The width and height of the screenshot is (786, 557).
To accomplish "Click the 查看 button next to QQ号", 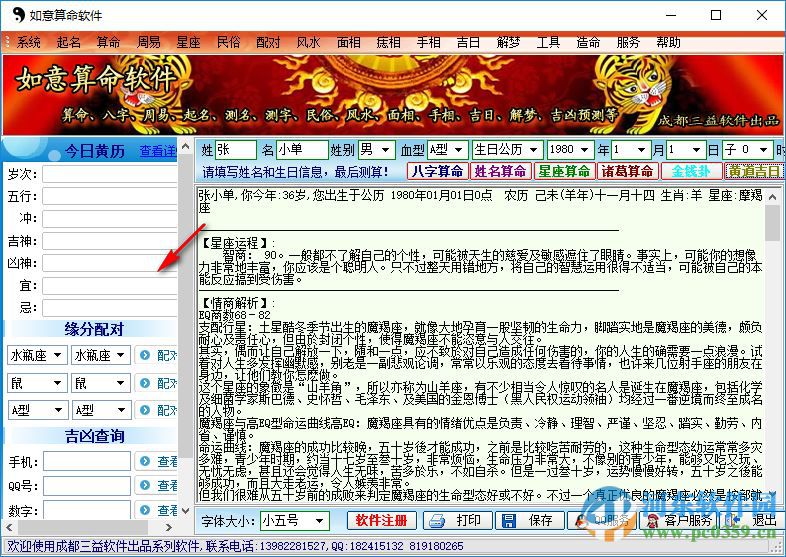I will click(156, 485).
